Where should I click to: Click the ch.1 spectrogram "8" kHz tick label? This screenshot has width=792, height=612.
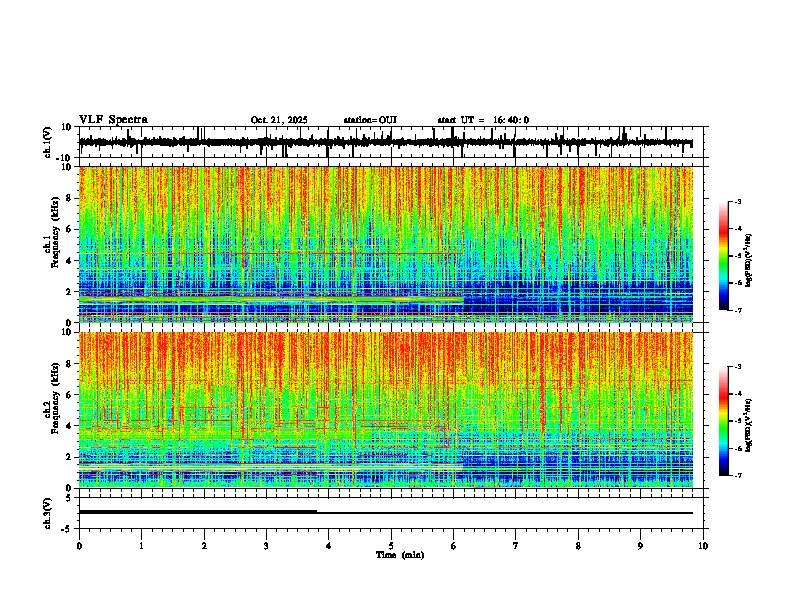pos(70,198)
